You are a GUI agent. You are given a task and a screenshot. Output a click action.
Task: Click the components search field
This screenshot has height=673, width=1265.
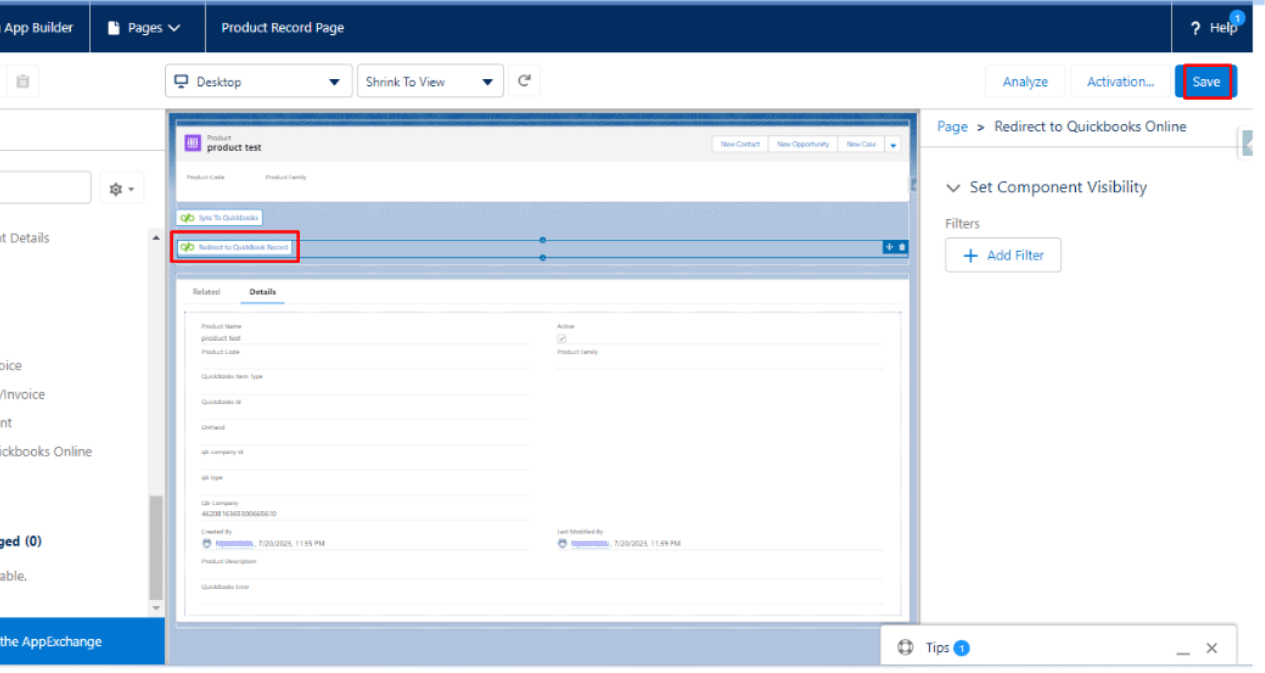point(45,188)
